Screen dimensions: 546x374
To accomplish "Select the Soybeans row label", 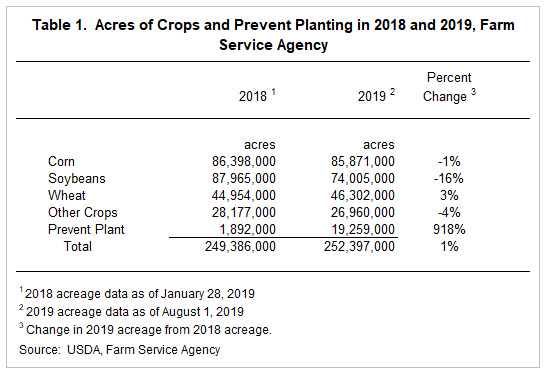I will click(77, 179).
